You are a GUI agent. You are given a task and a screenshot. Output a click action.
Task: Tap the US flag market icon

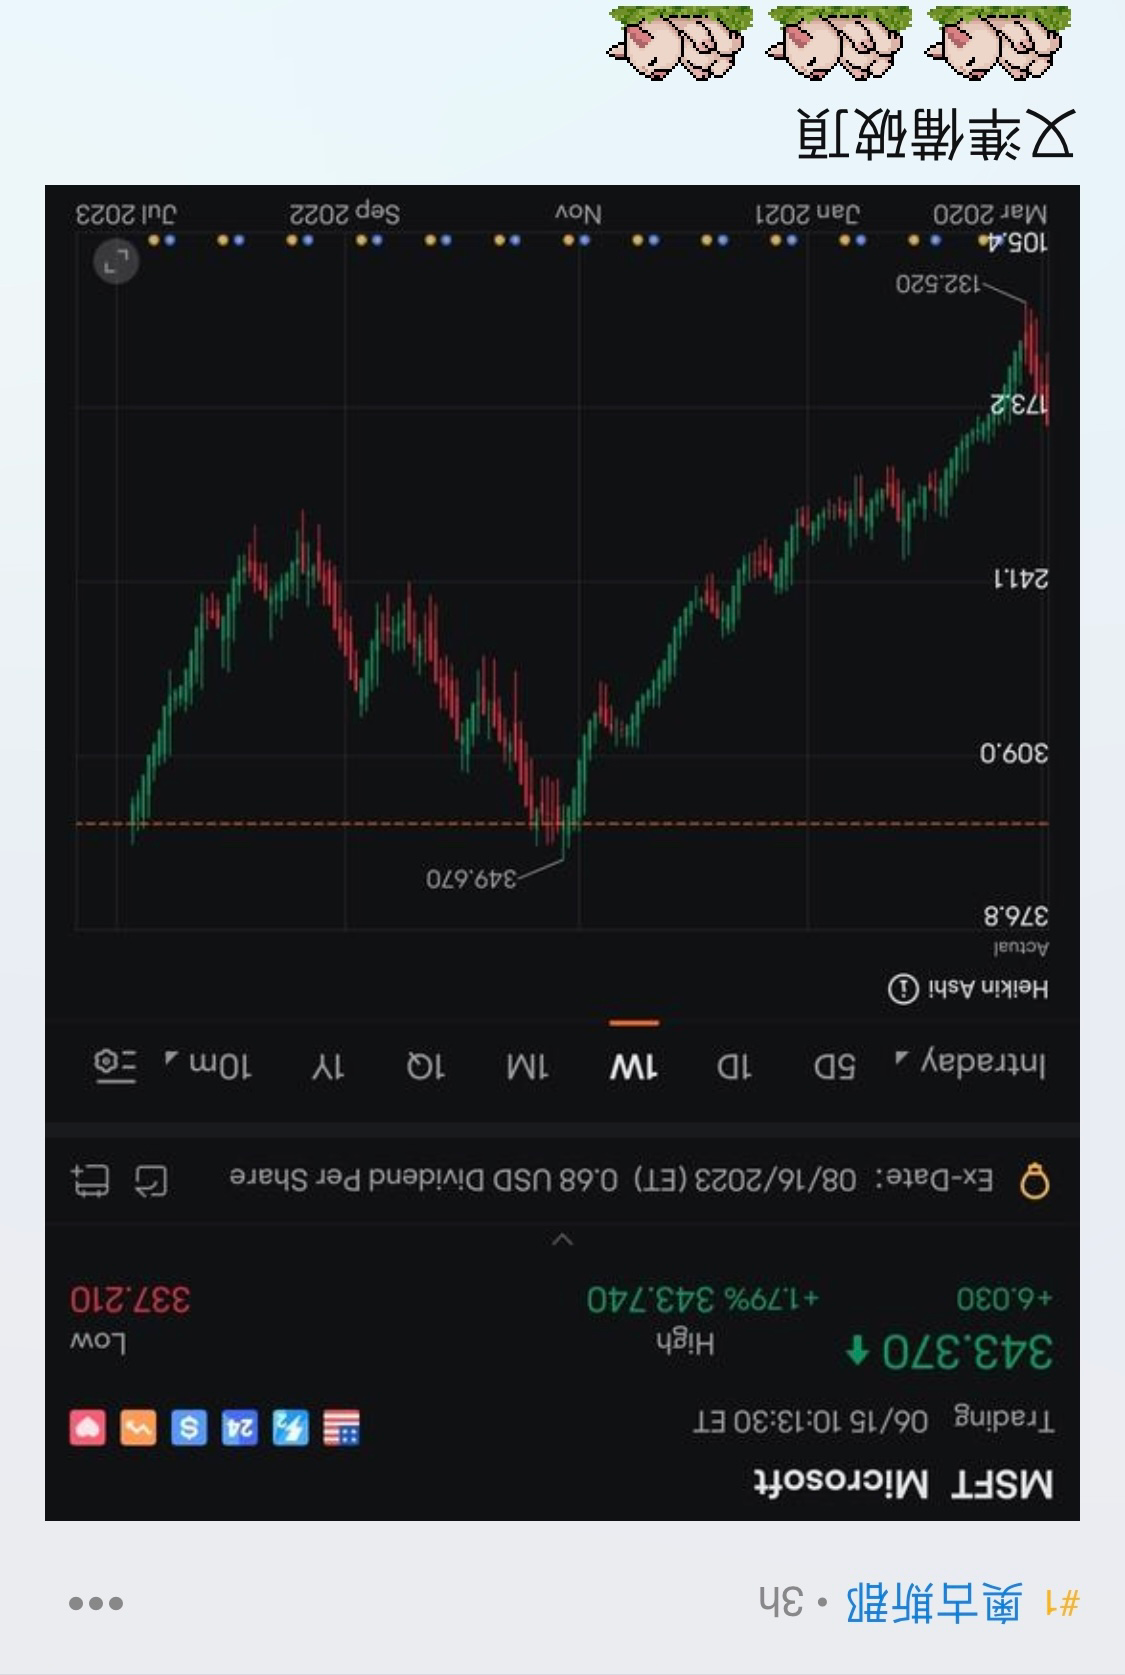[x=341, y=1428]
